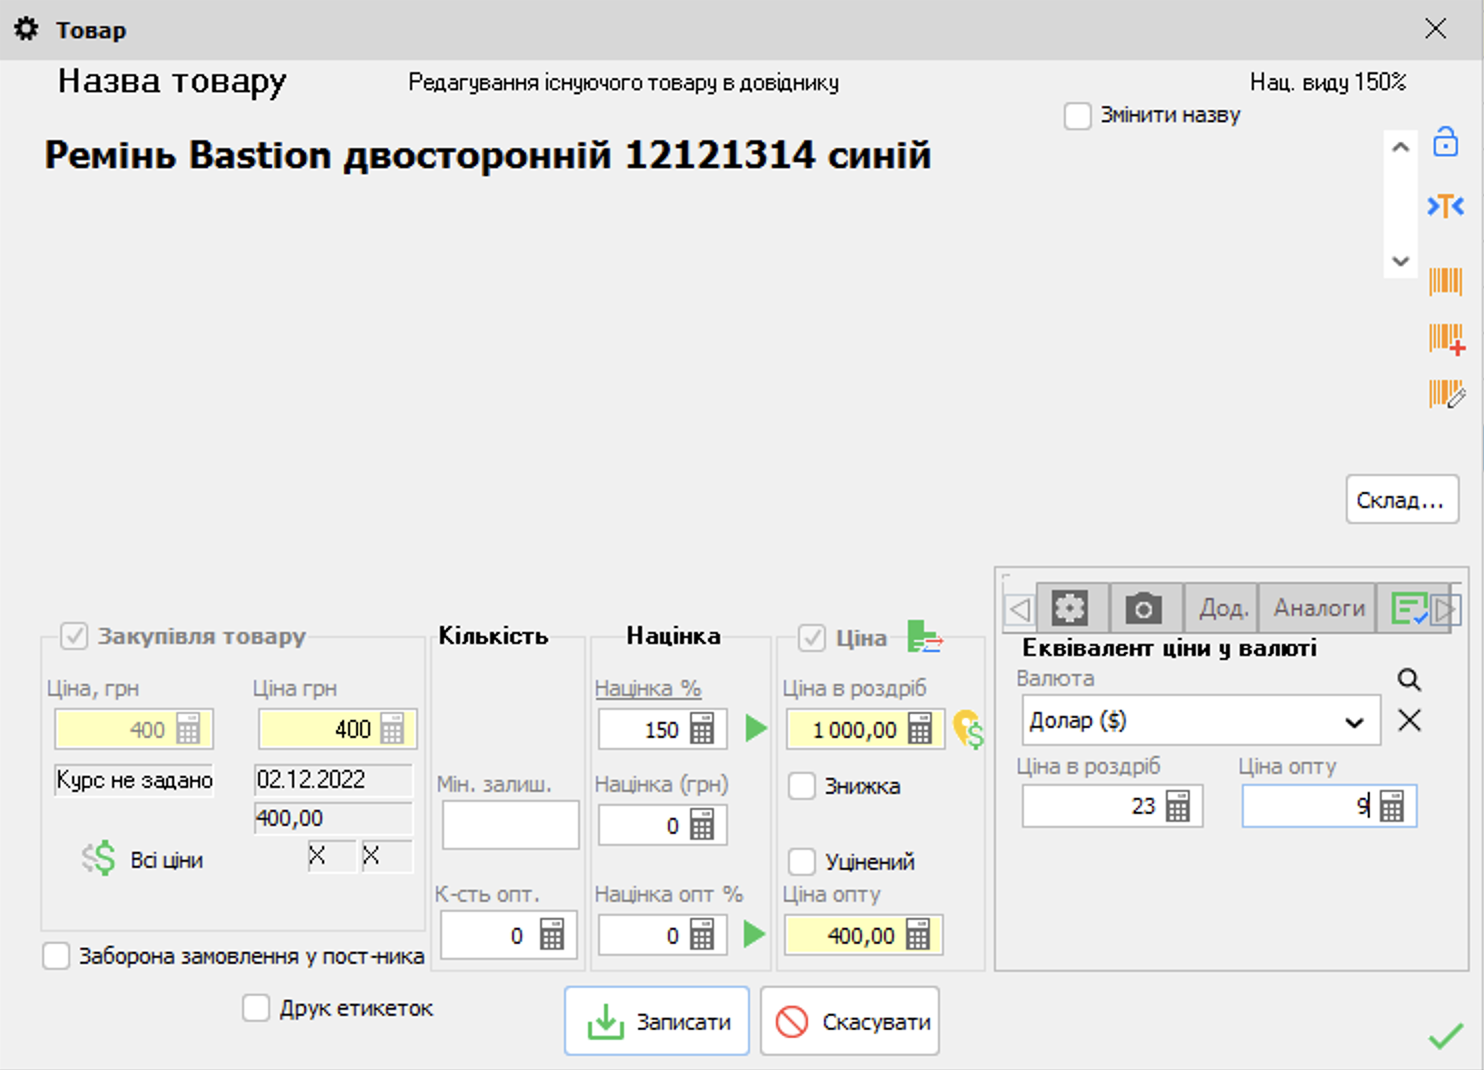
Task: Click the gear tab above Еквівалент ціни
Action: click(x=1071, y=607)
